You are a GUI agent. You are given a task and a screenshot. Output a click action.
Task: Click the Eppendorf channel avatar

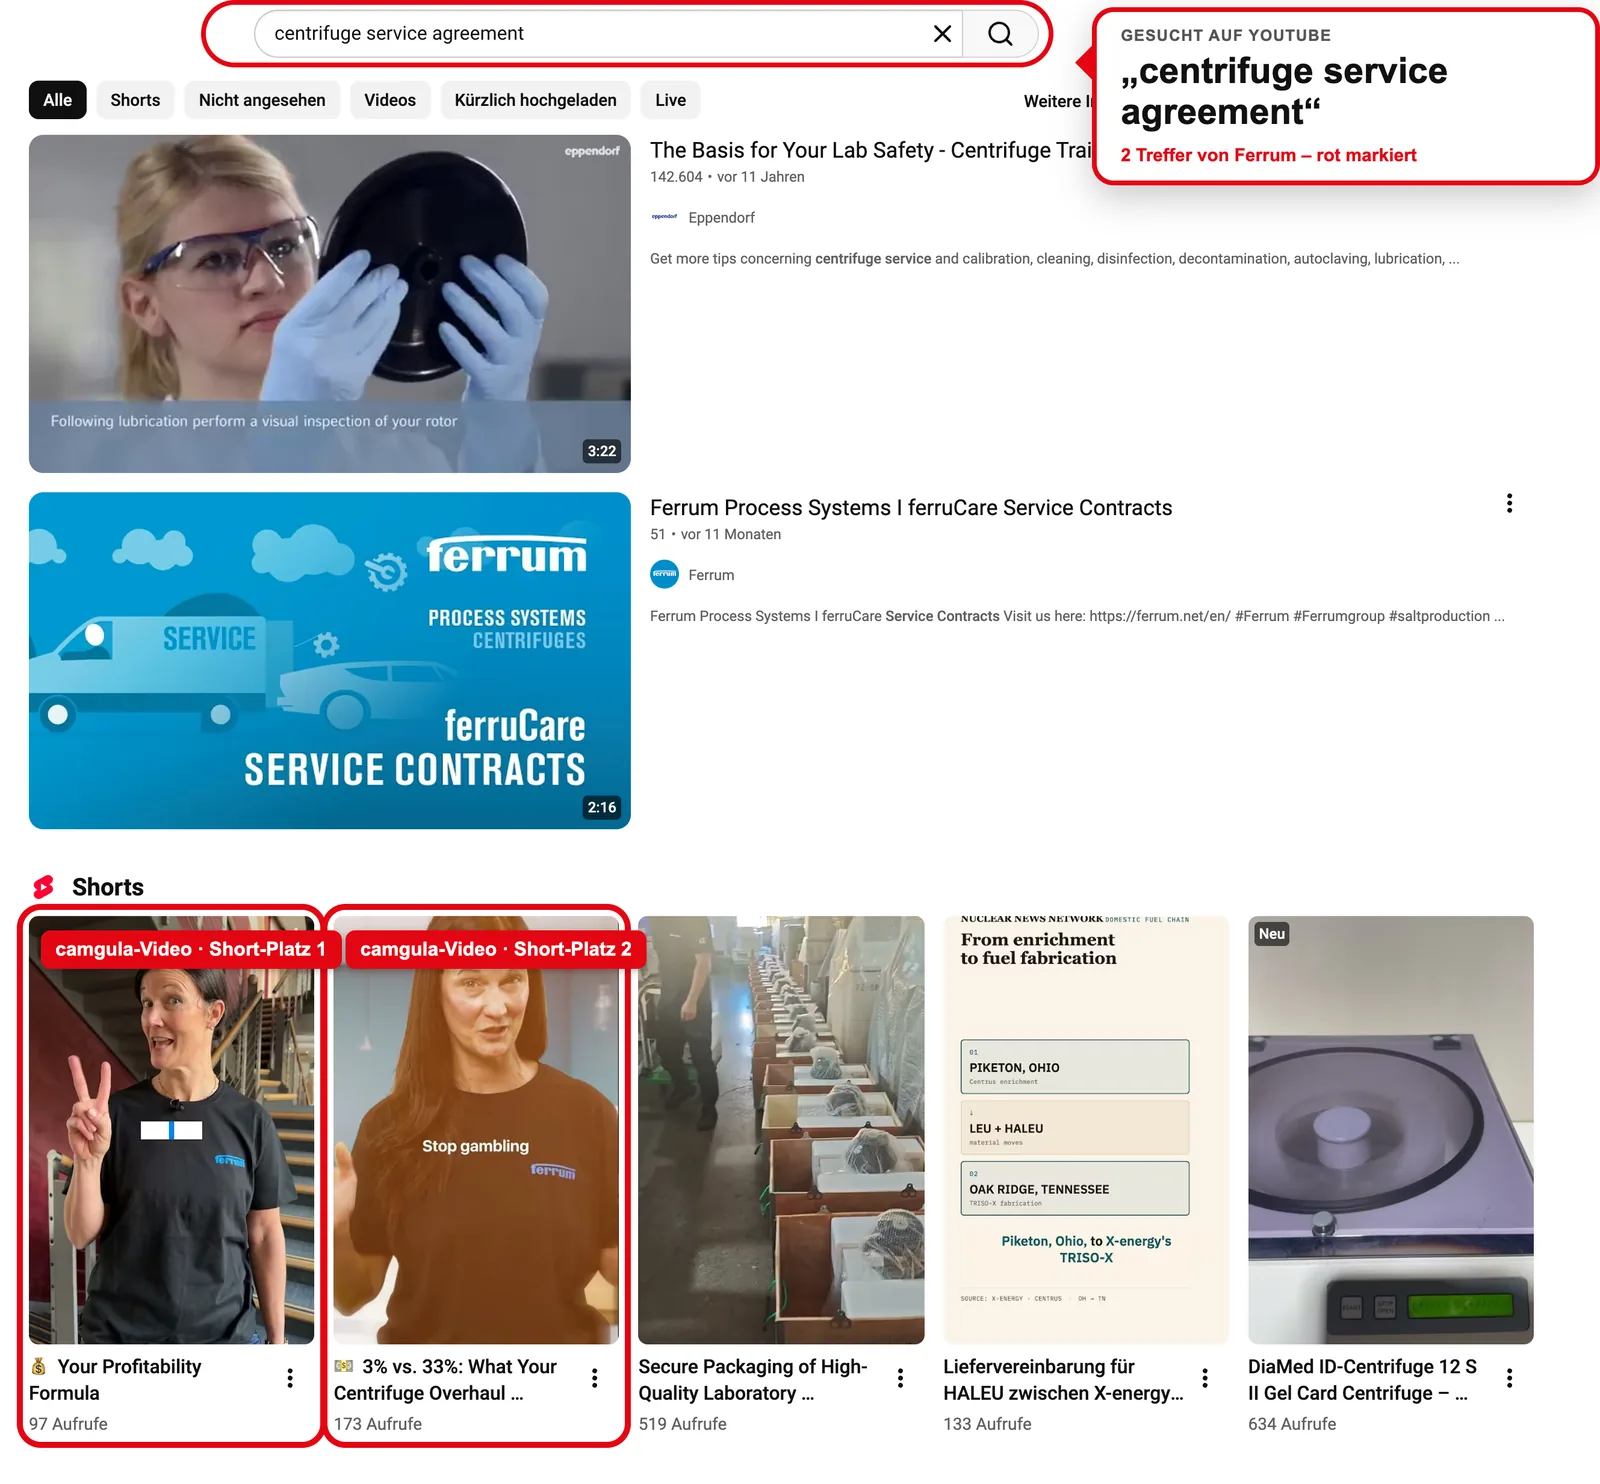[x=664, y=217]
